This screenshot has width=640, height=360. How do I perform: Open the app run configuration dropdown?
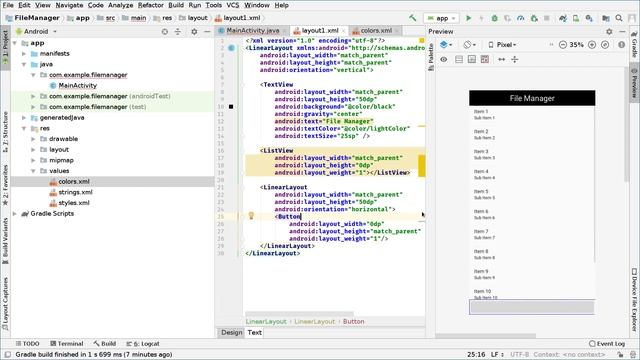click(x=441, y=18)
